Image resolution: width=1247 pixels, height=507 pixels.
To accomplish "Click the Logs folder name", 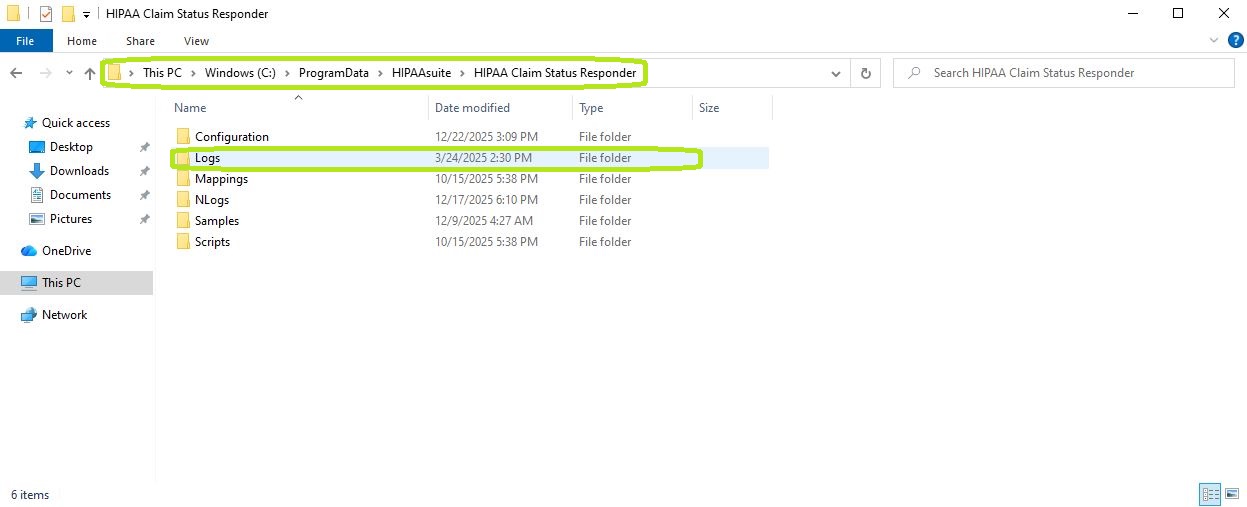I will (x=207, y=158).
